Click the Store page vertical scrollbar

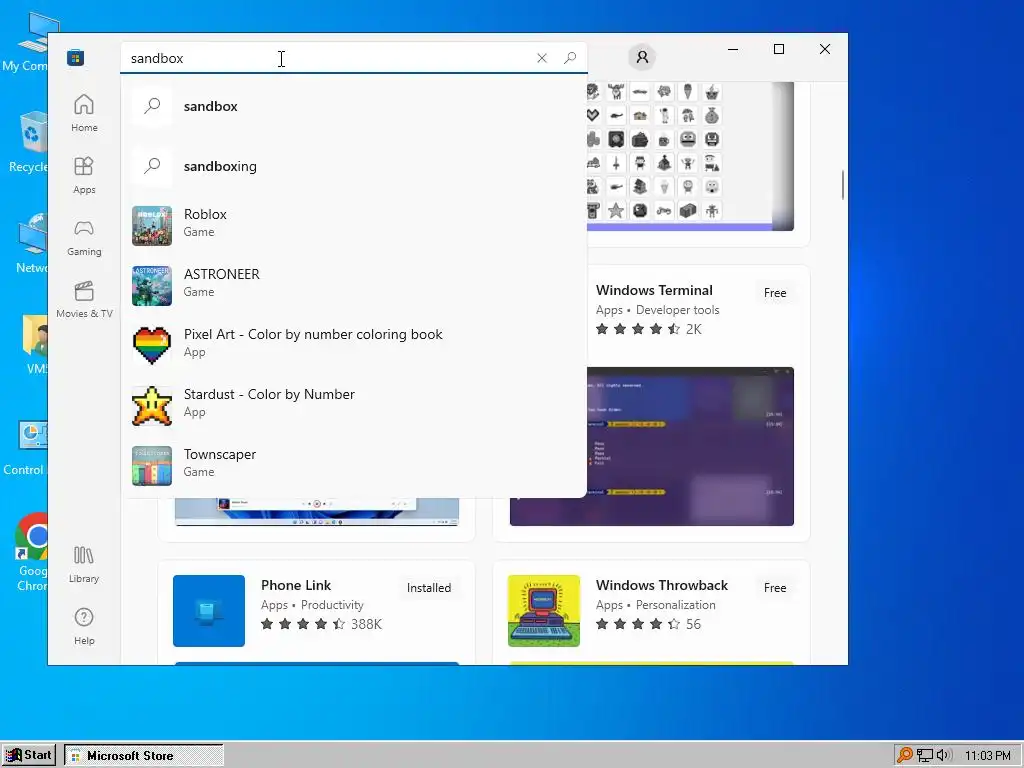pos(842,185)
